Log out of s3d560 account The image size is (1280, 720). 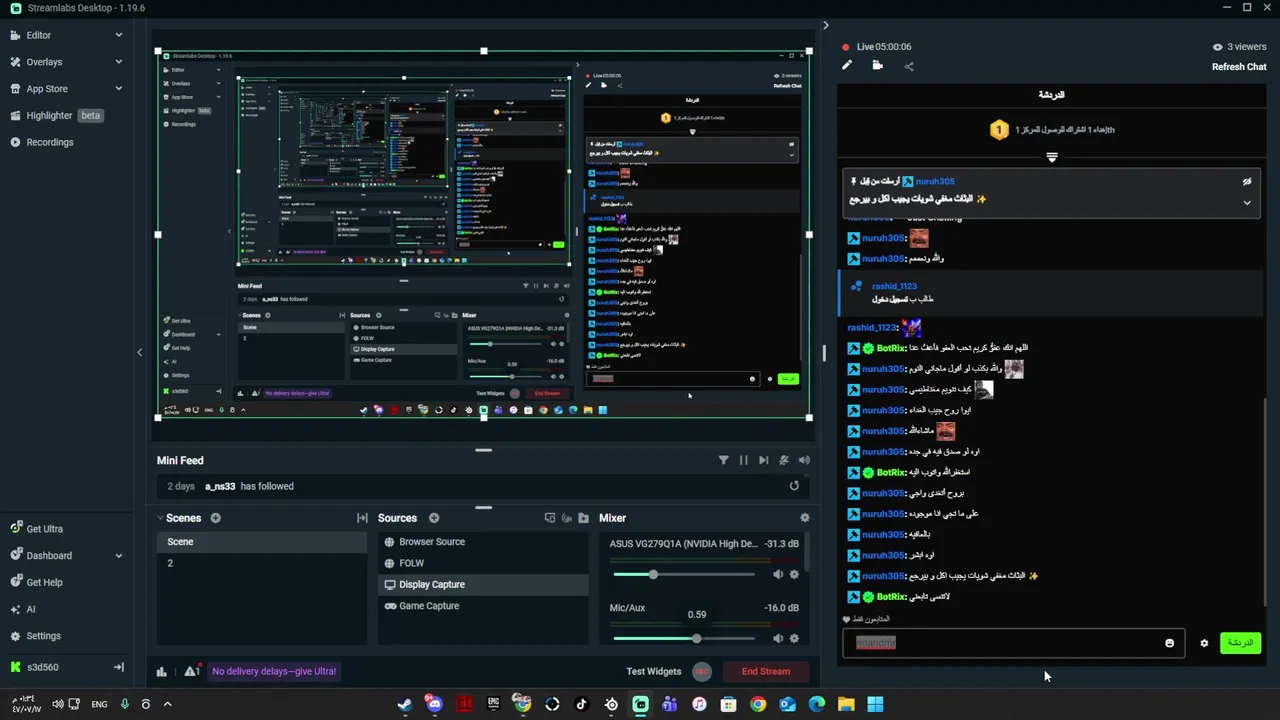coord(118,667)
